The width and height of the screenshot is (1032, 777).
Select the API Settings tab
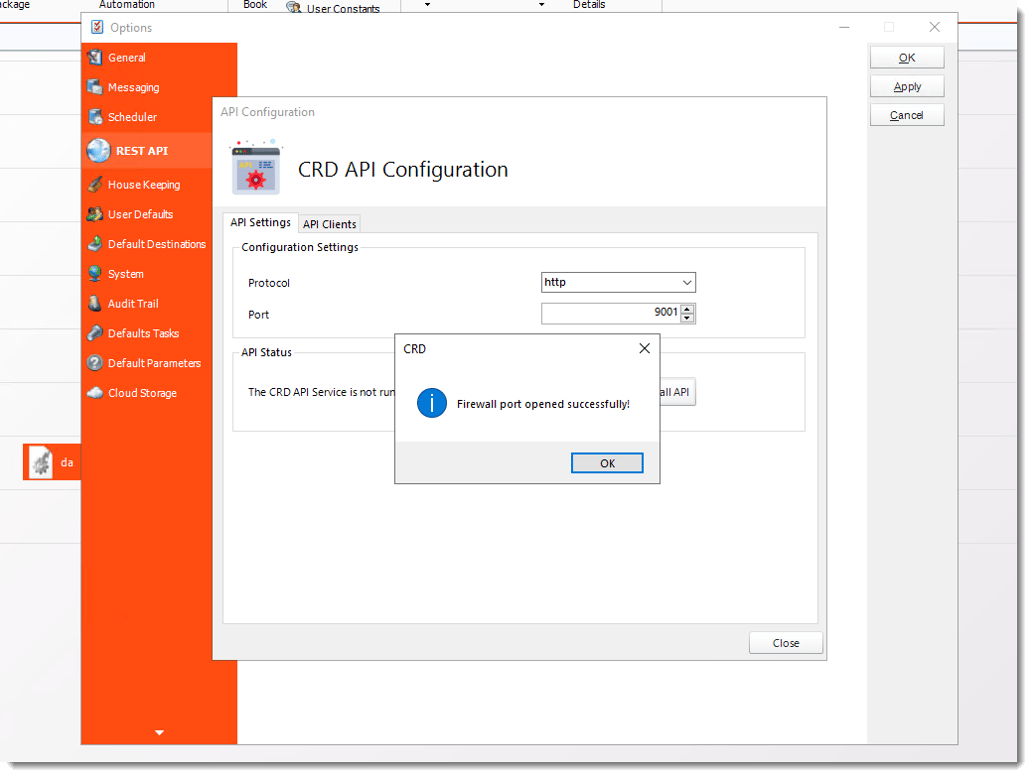pyautogui.click(x=260, y=222)
